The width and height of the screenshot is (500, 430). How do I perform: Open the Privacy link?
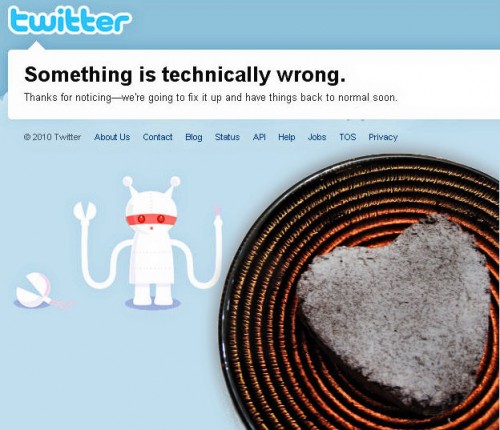pyautogui.click(x=383, y=137)
